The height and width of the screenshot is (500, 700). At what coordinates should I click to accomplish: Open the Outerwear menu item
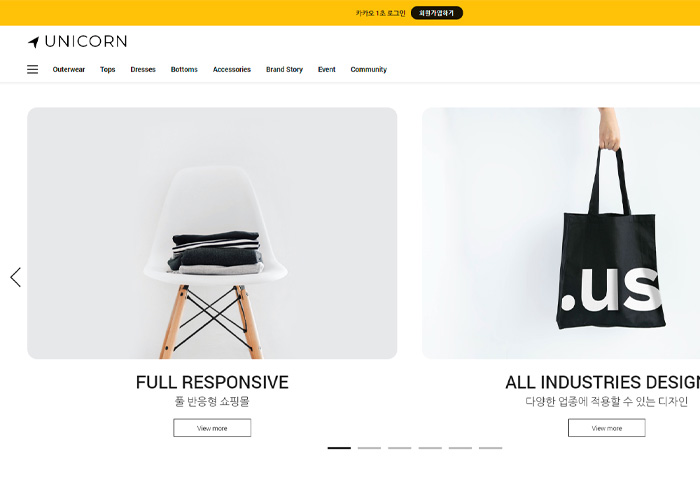click(69, 70)
